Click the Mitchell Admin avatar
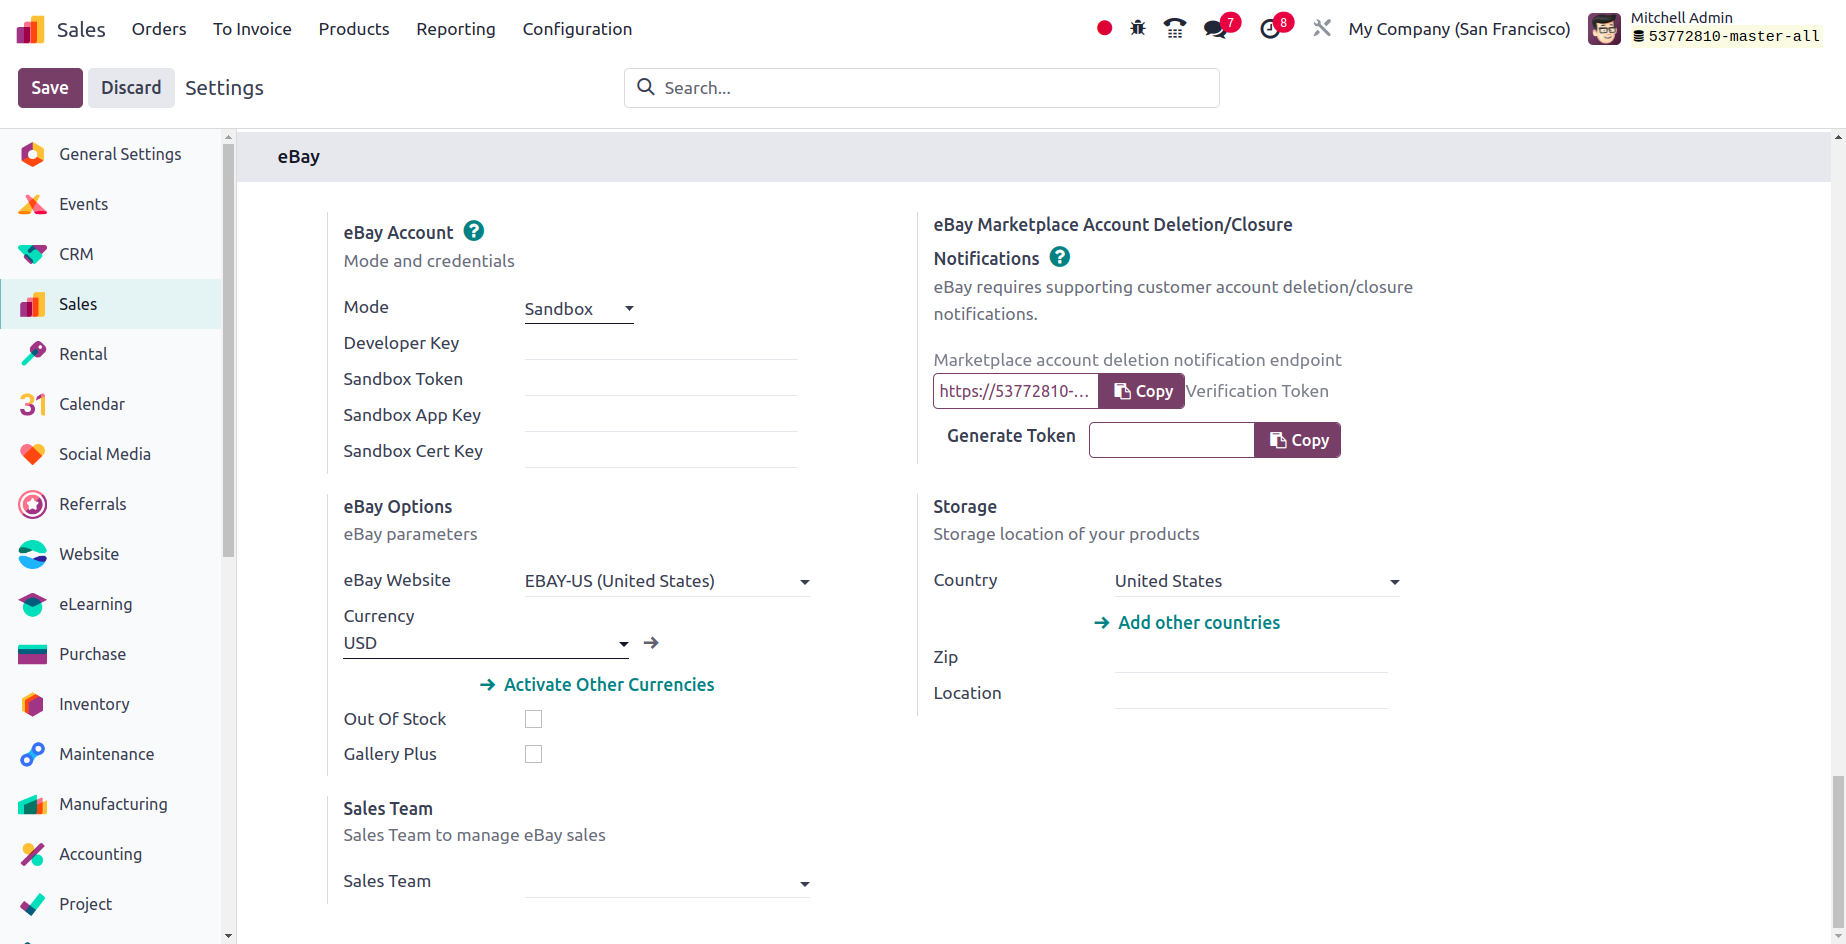 click(1604, 29)
